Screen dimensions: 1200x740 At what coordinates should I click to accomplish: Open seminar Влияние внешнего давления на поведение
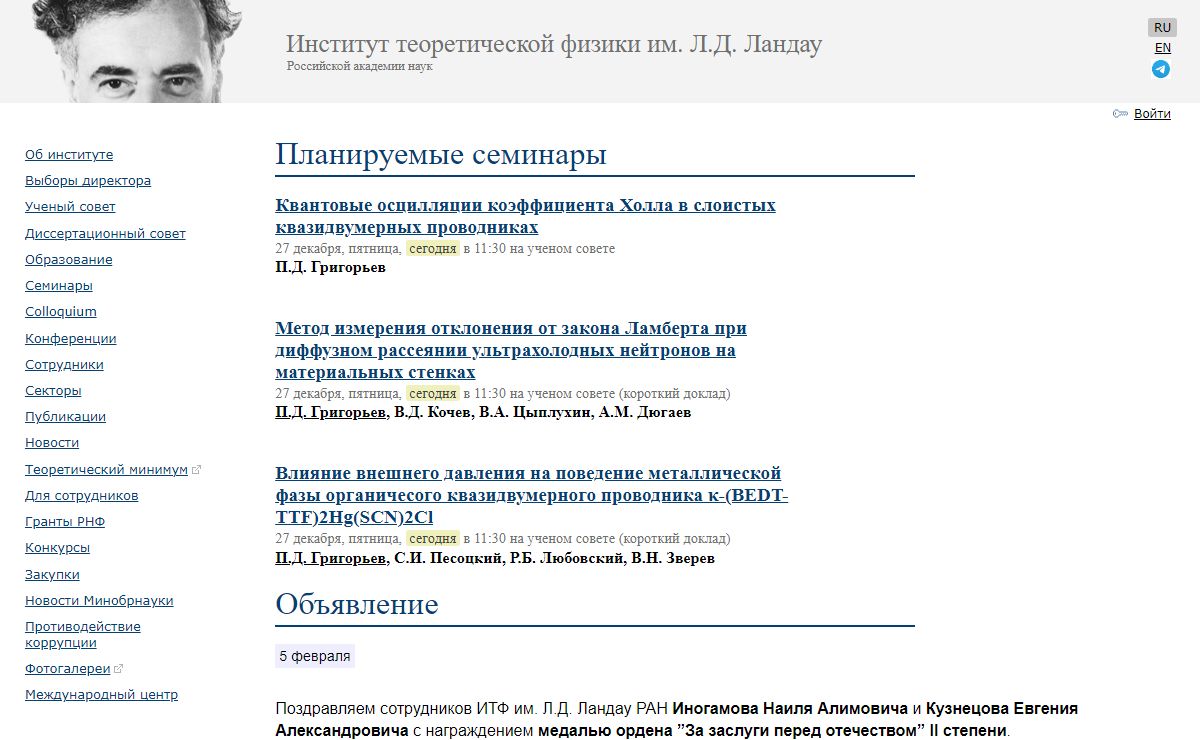(531, 494)
